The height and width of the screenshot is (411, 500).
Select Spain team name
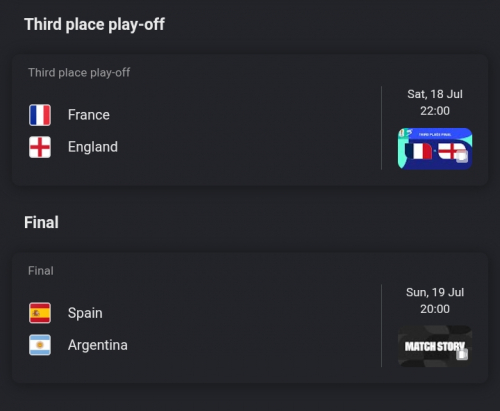pyautogui.click(x=85, y=313)
